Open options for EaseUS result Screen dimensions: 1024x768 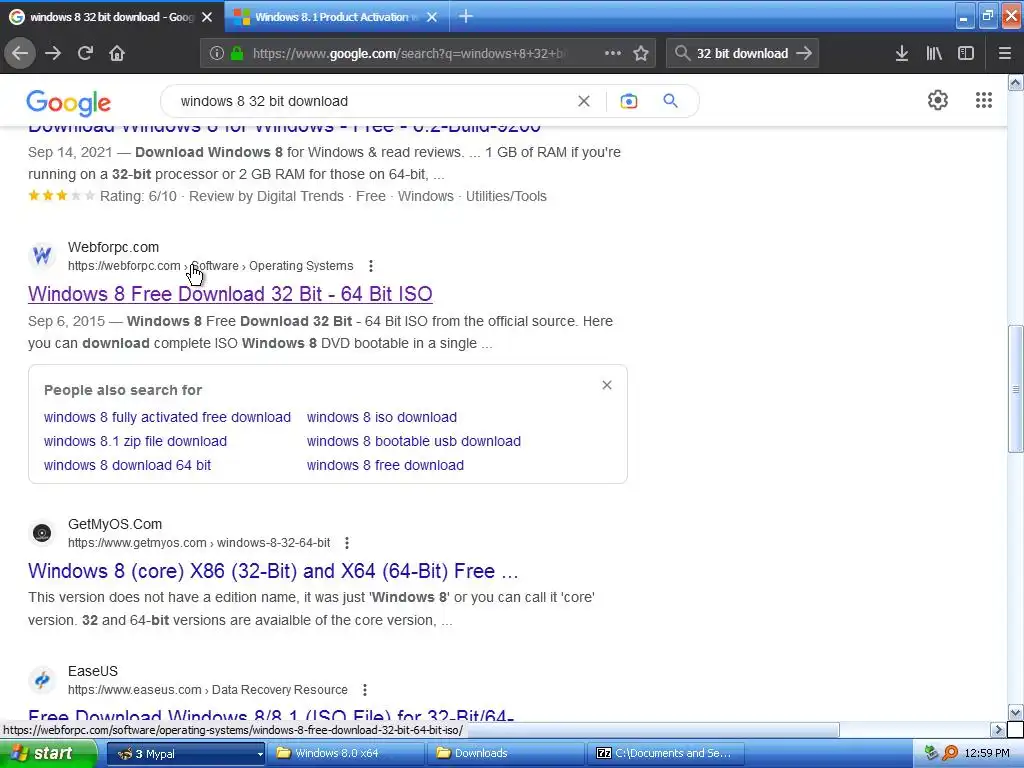(x=364, y=690)
